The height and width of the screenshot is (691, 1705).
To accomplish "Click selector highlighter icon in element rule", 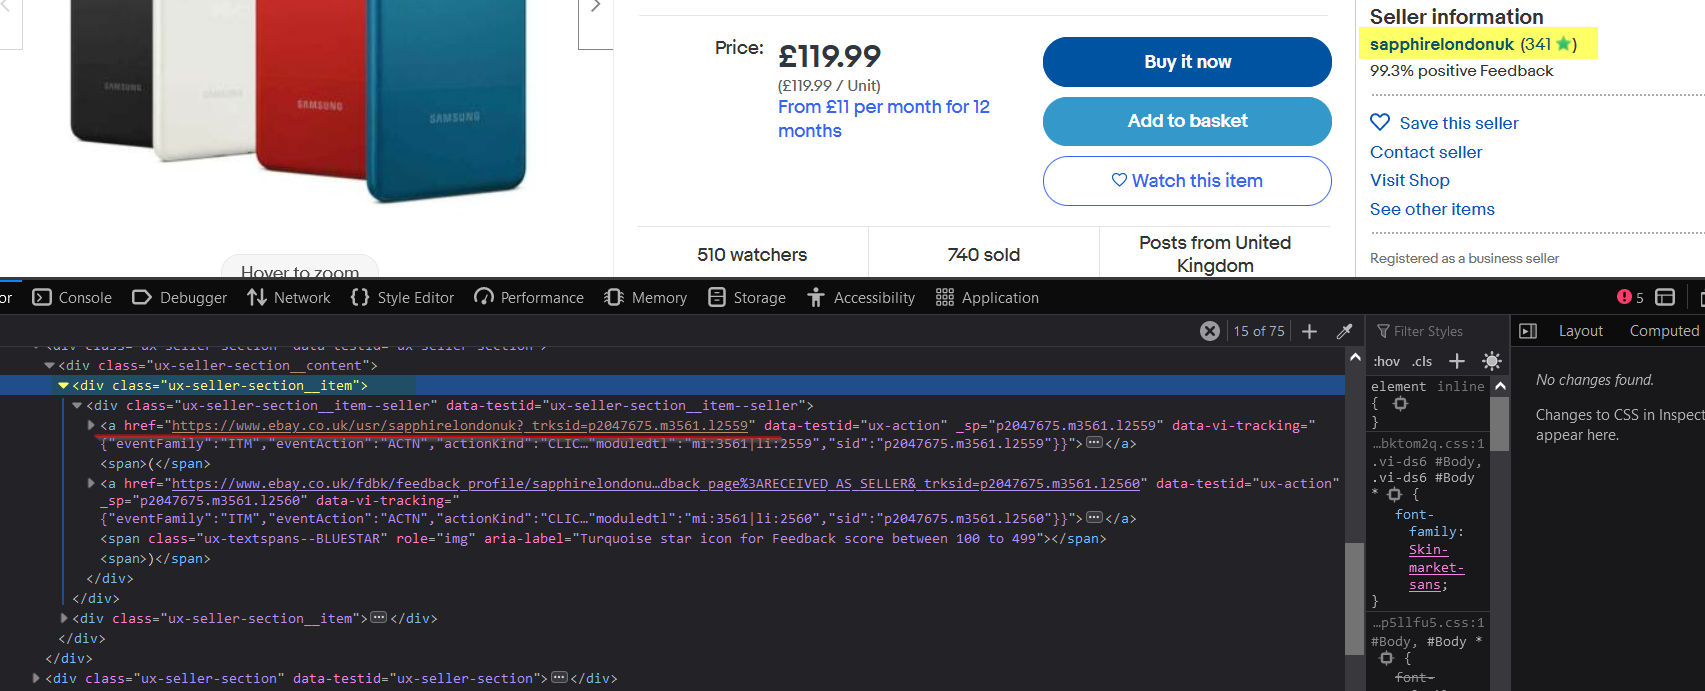I will pos(1400,404).
